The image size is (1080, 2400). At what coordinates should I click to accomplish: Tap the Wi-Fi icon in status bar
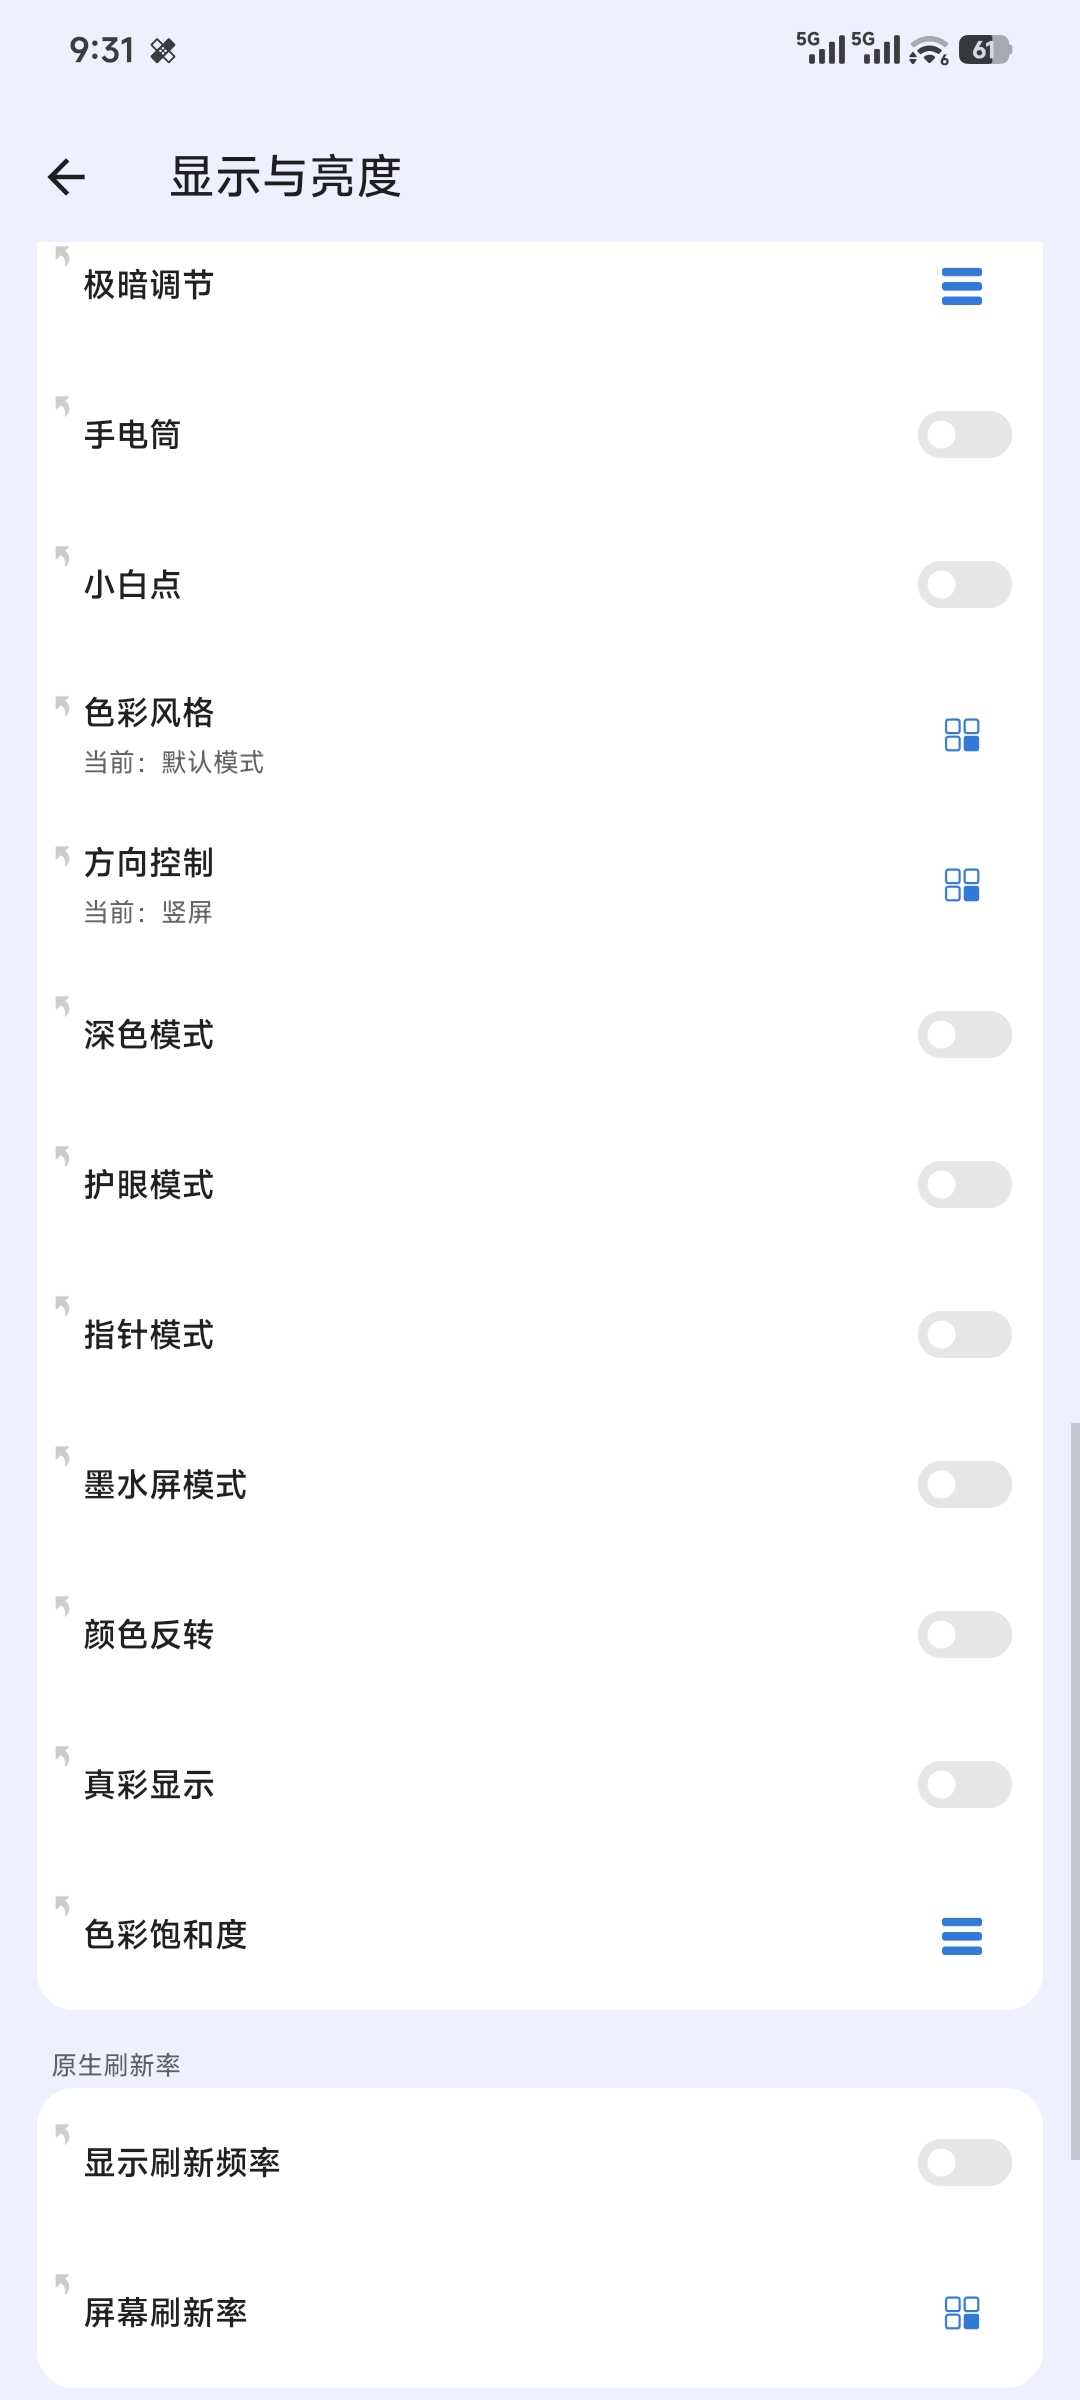929,50
